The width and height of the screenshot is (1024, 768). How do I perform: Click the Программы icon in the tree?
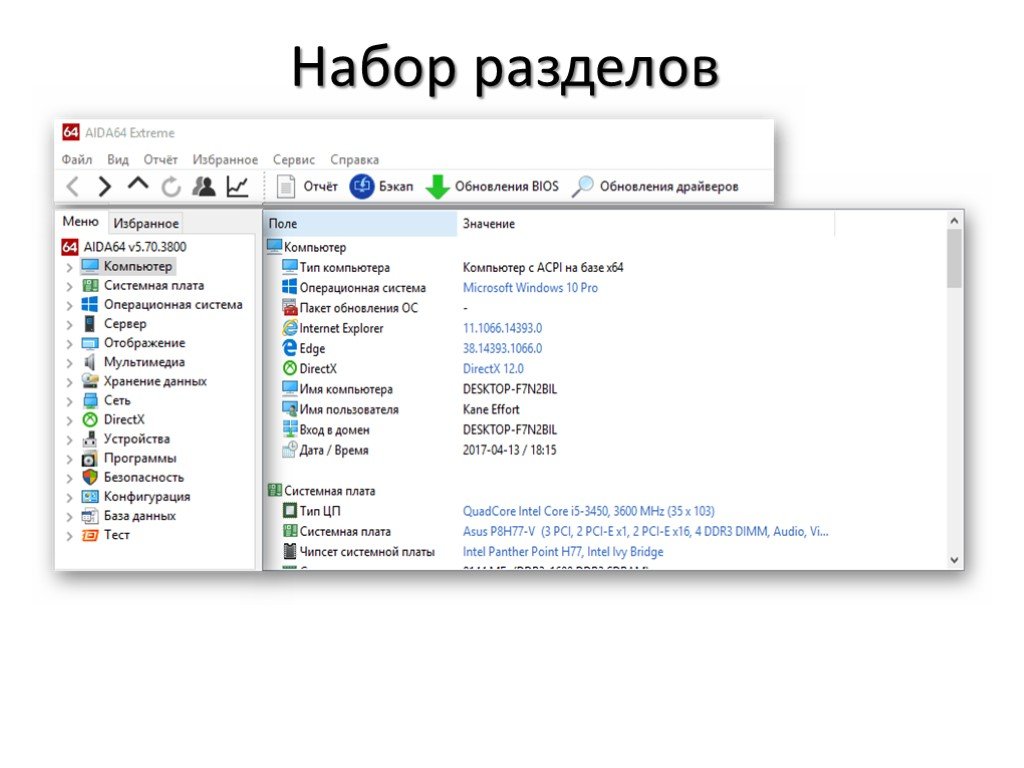pos(90,458)
